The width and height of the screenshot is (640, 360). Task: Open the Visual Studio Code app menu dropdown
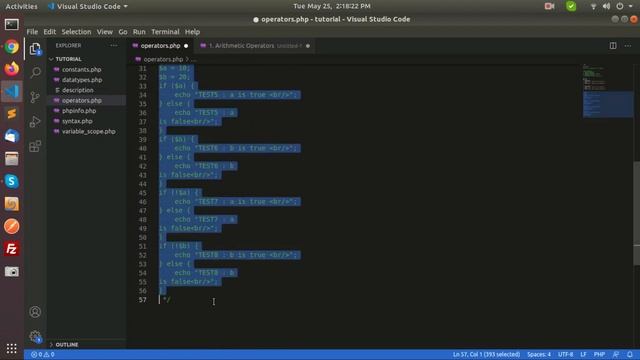click(87, 6)
